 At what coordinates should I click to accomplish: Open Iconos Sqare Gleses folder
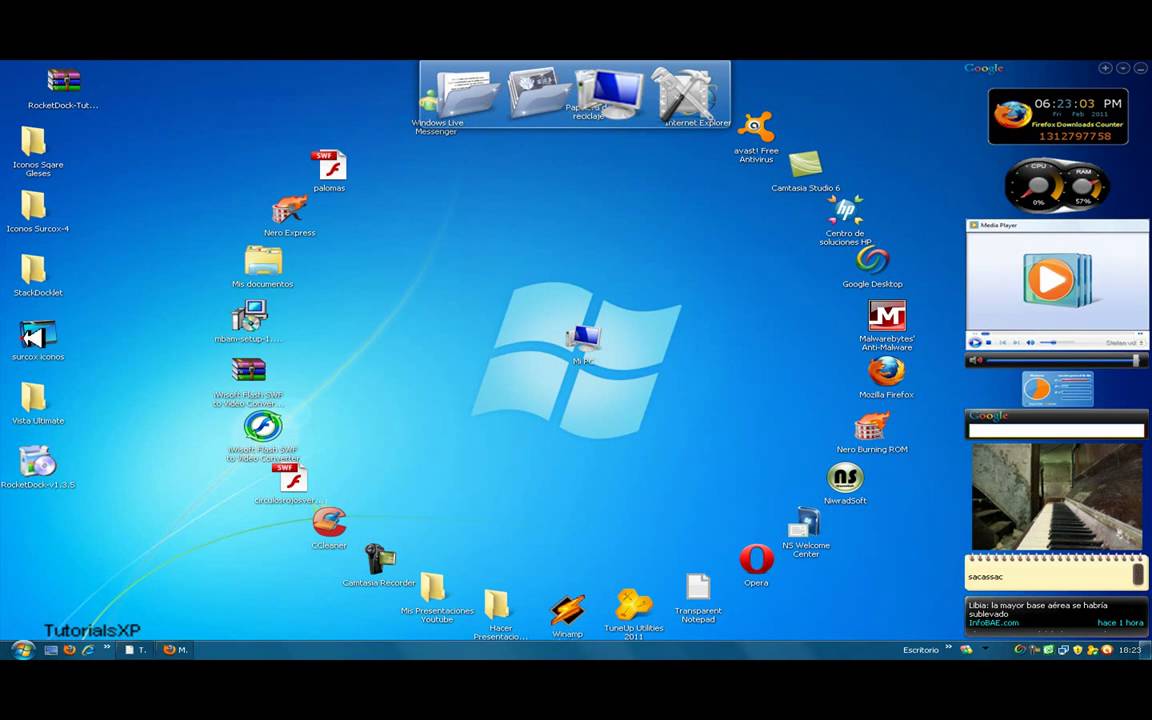pos(33,141)
